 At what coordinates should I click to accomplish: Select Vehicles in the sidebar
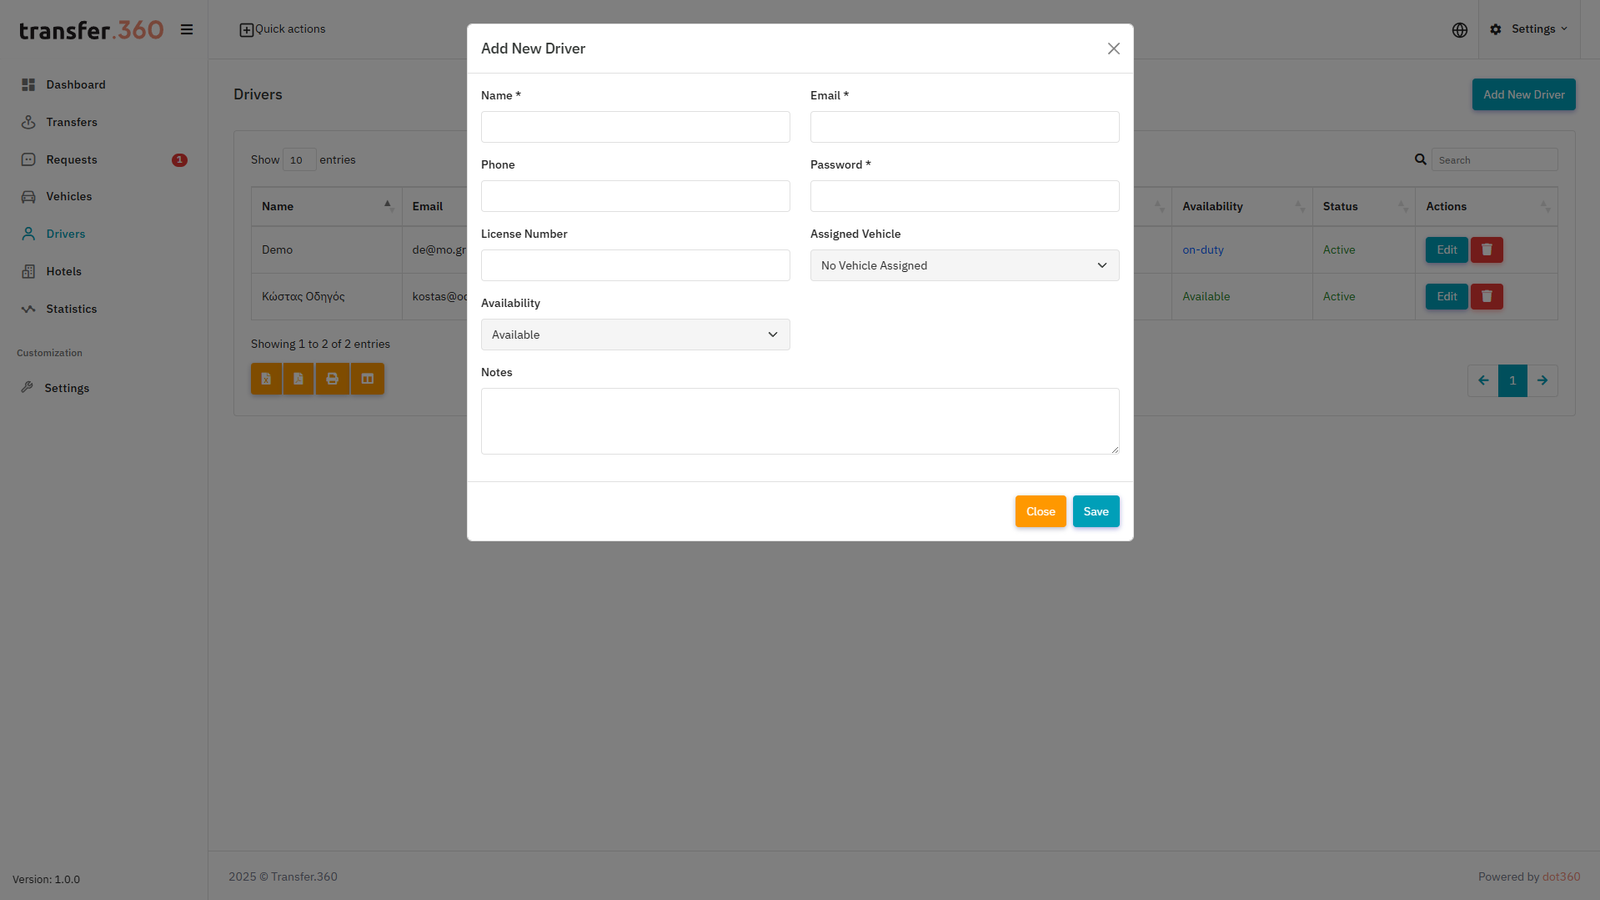pos(69,196)
